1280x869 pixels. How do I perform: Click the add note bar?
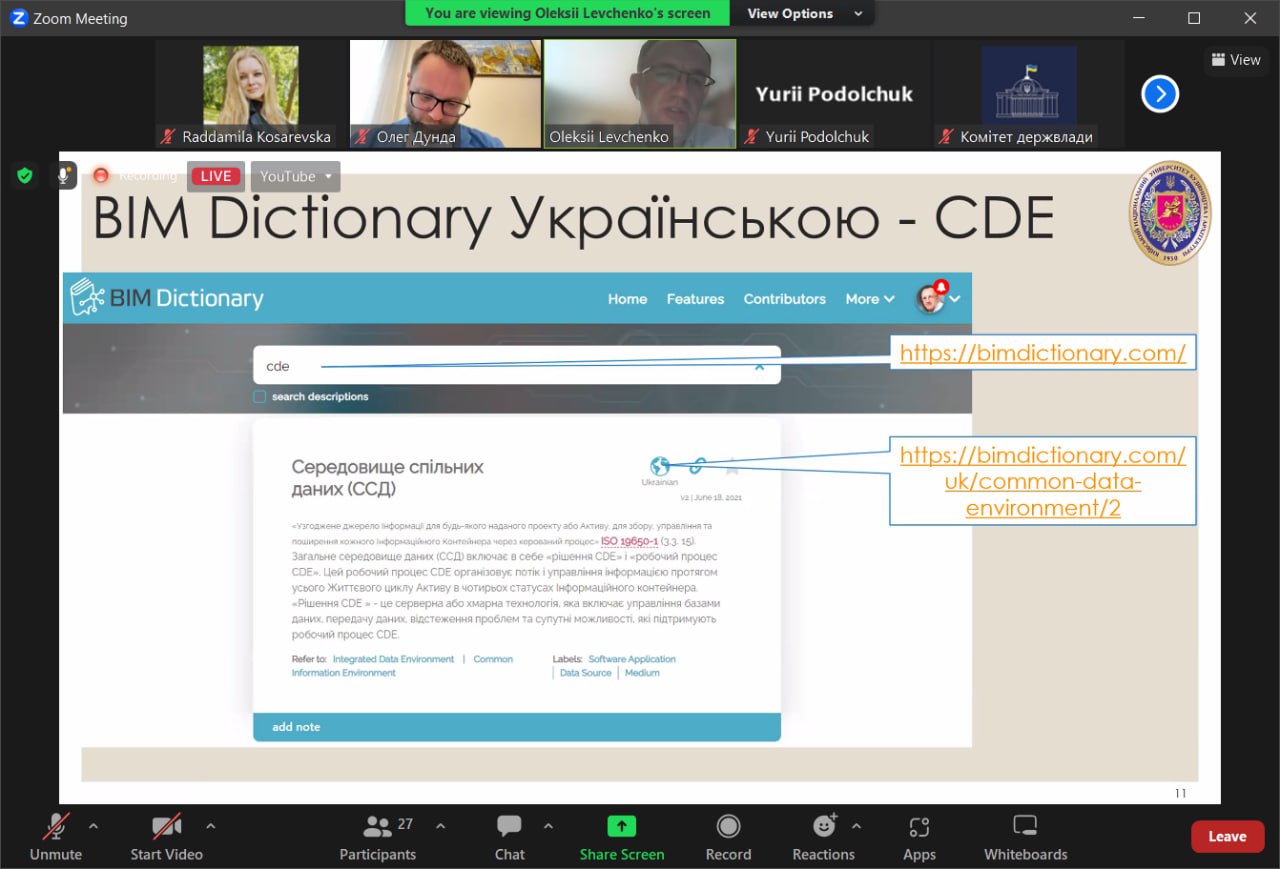click(x=516, y=726)
